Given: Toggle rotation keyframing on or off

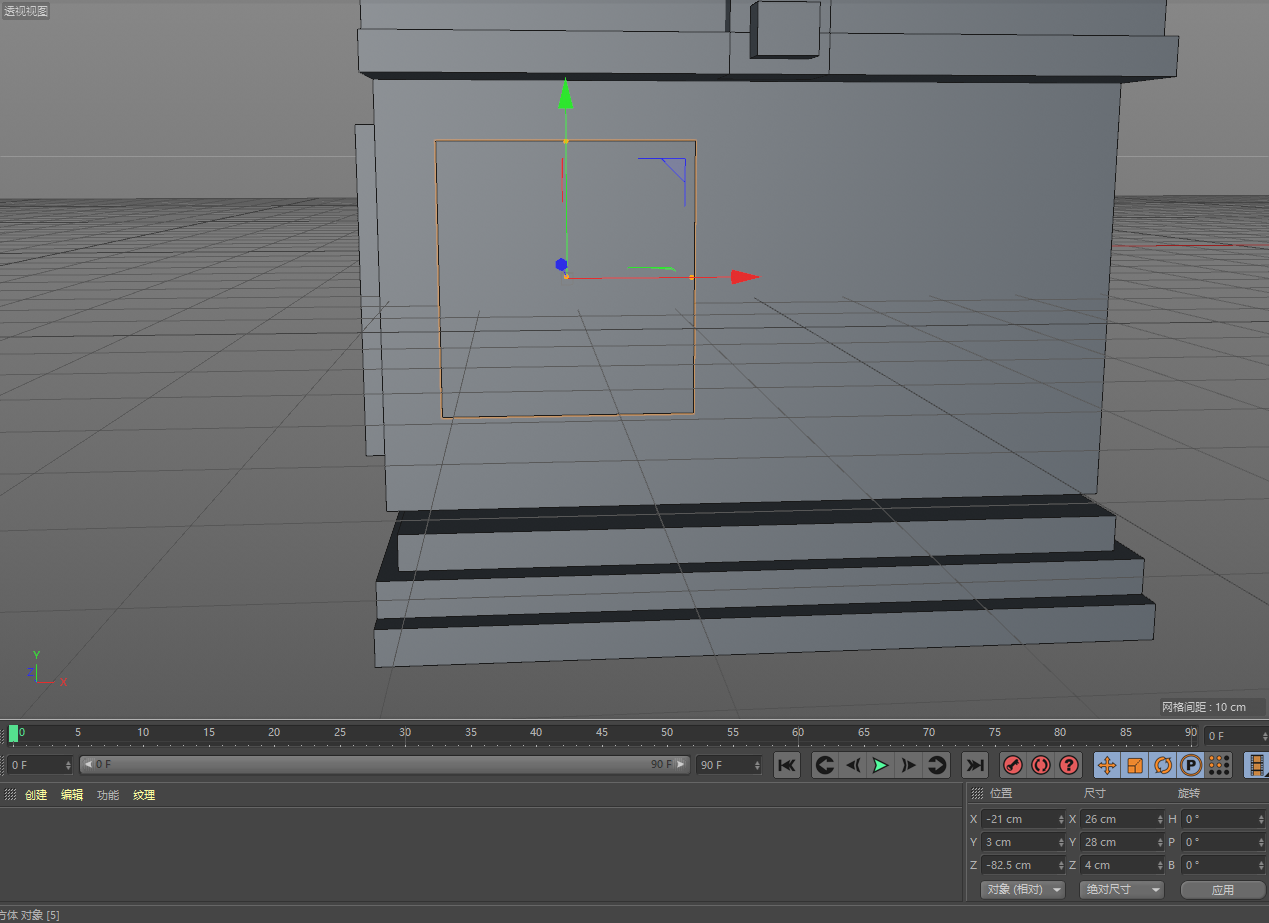Looking at the screenshot, I should pyautogui.click(x=1163, y=765).
